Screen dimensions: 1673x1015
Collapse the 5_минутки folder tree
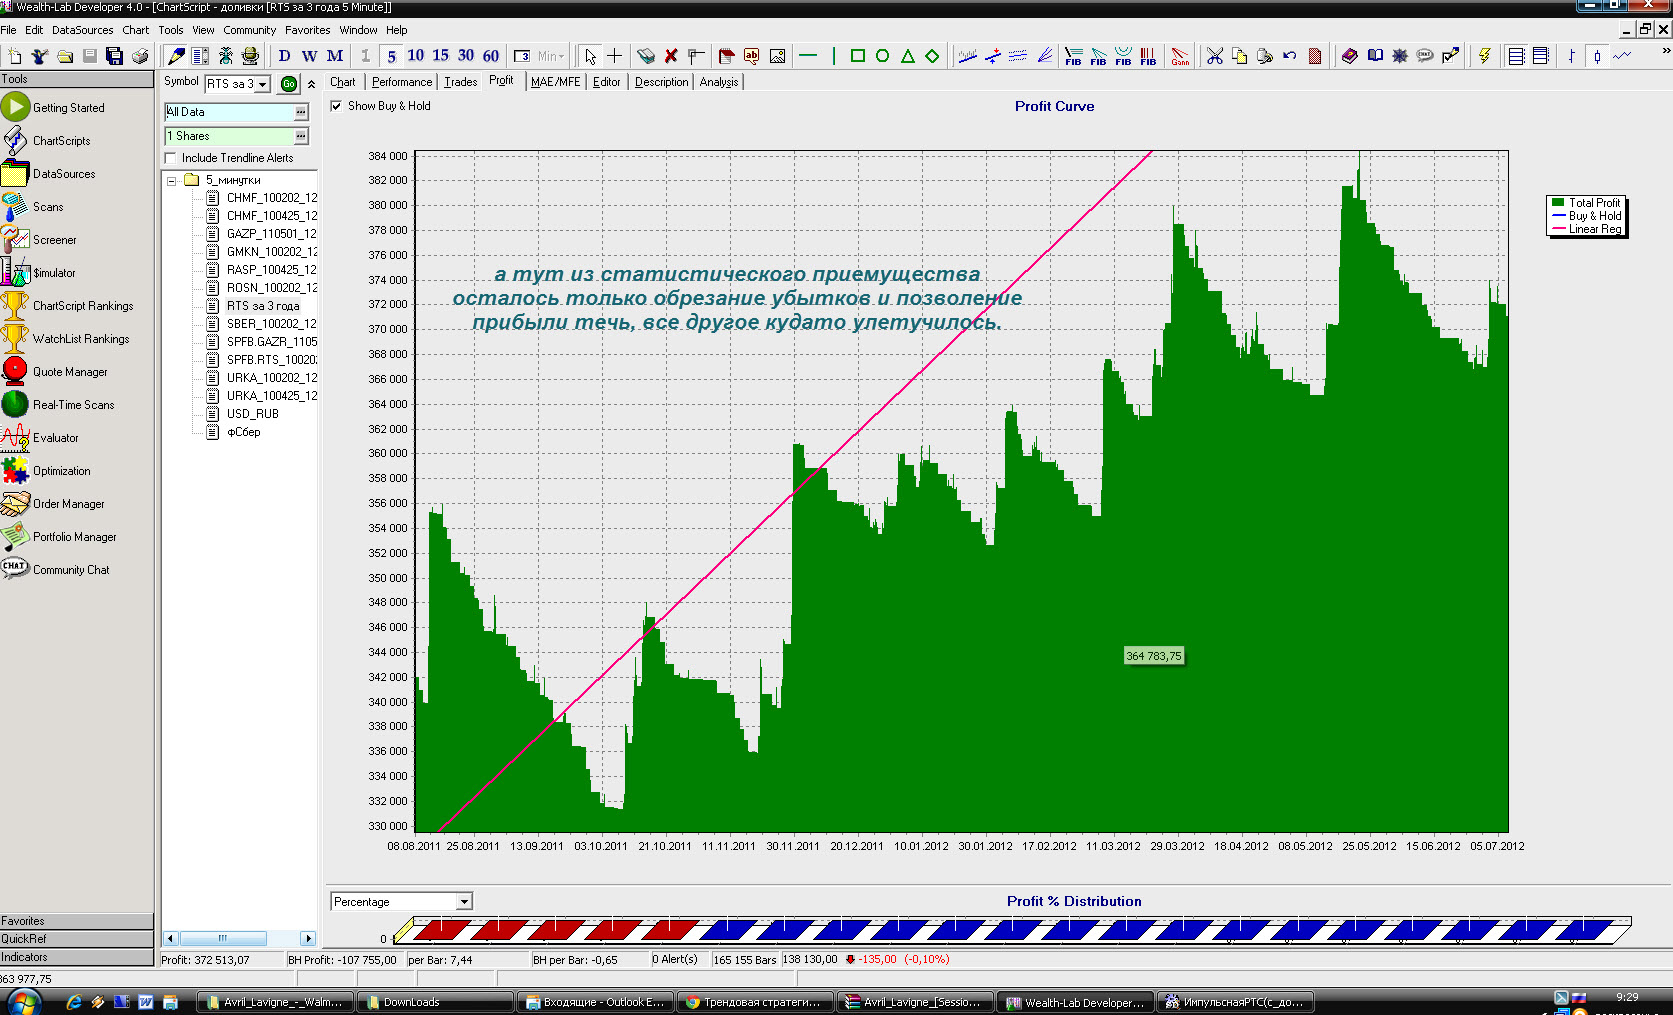[172, 181]
